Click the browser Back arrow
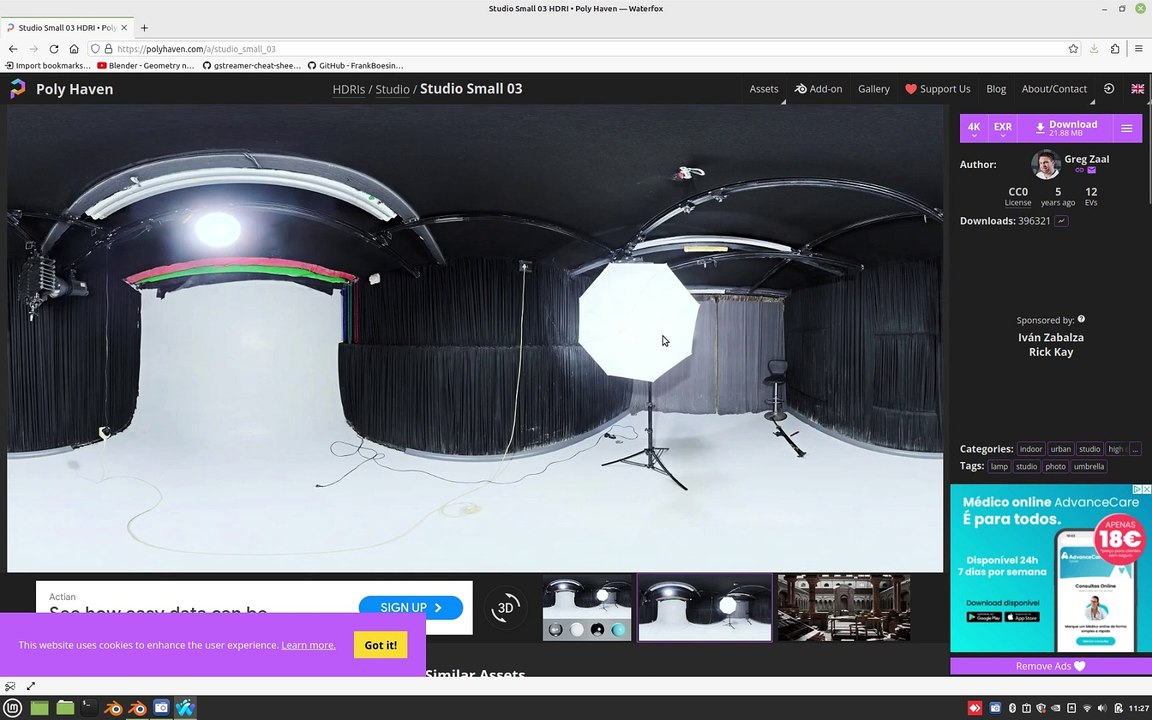 13,48
